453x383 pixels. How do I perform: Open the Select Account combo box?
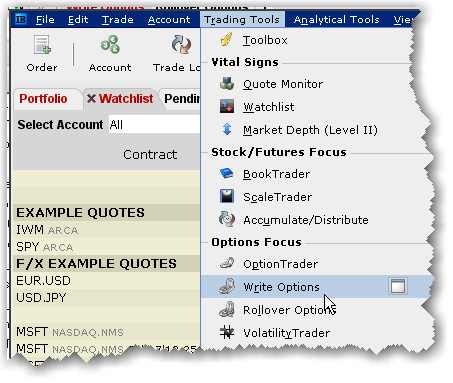pyautogui.click(x=154, y=125)
